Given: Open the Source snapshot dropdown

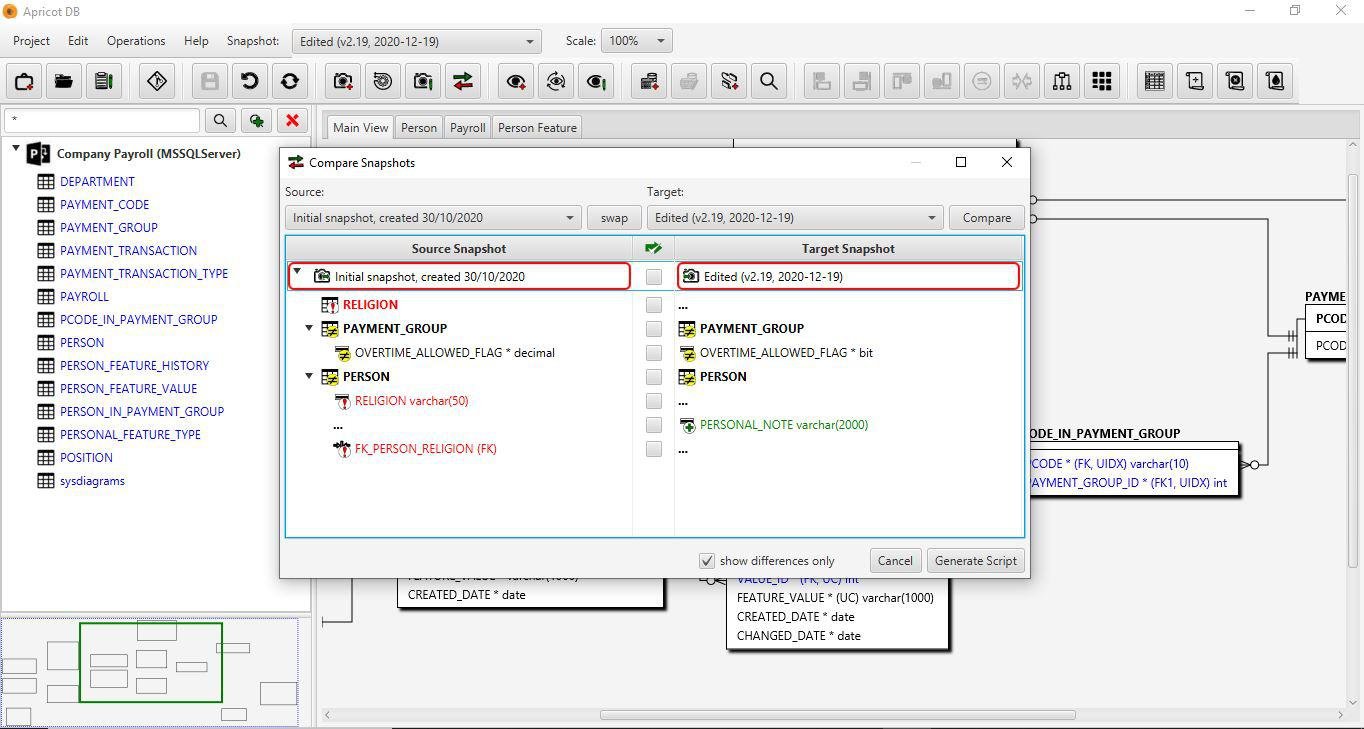Looking at the screenshot, I should pos(432,218).
